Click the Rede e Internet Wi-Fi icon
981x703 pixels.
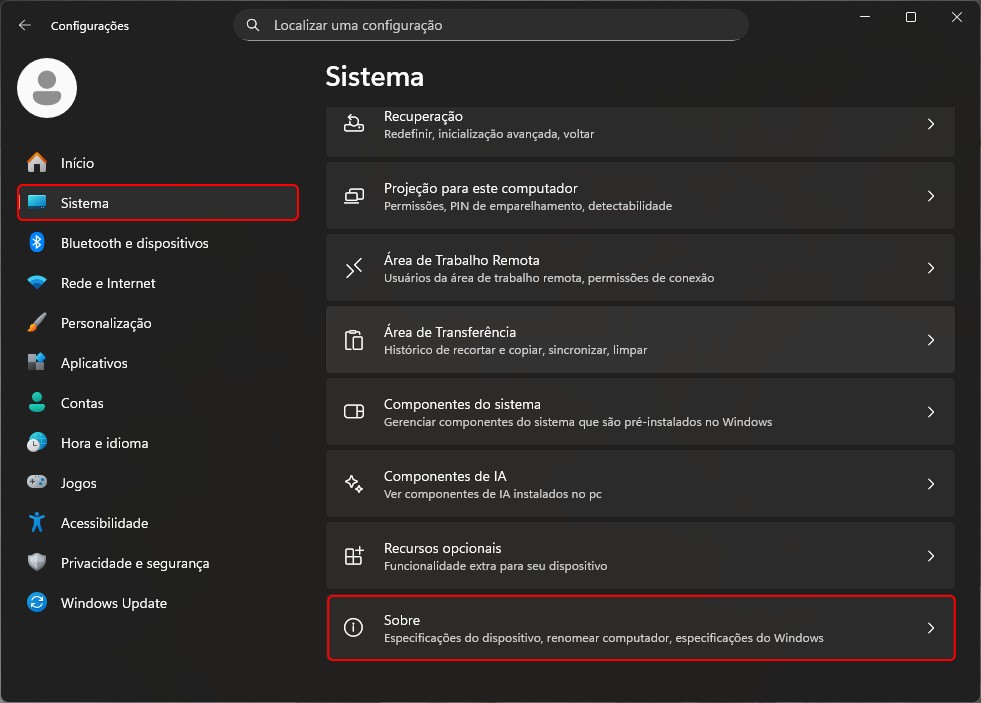coord(37,283)
